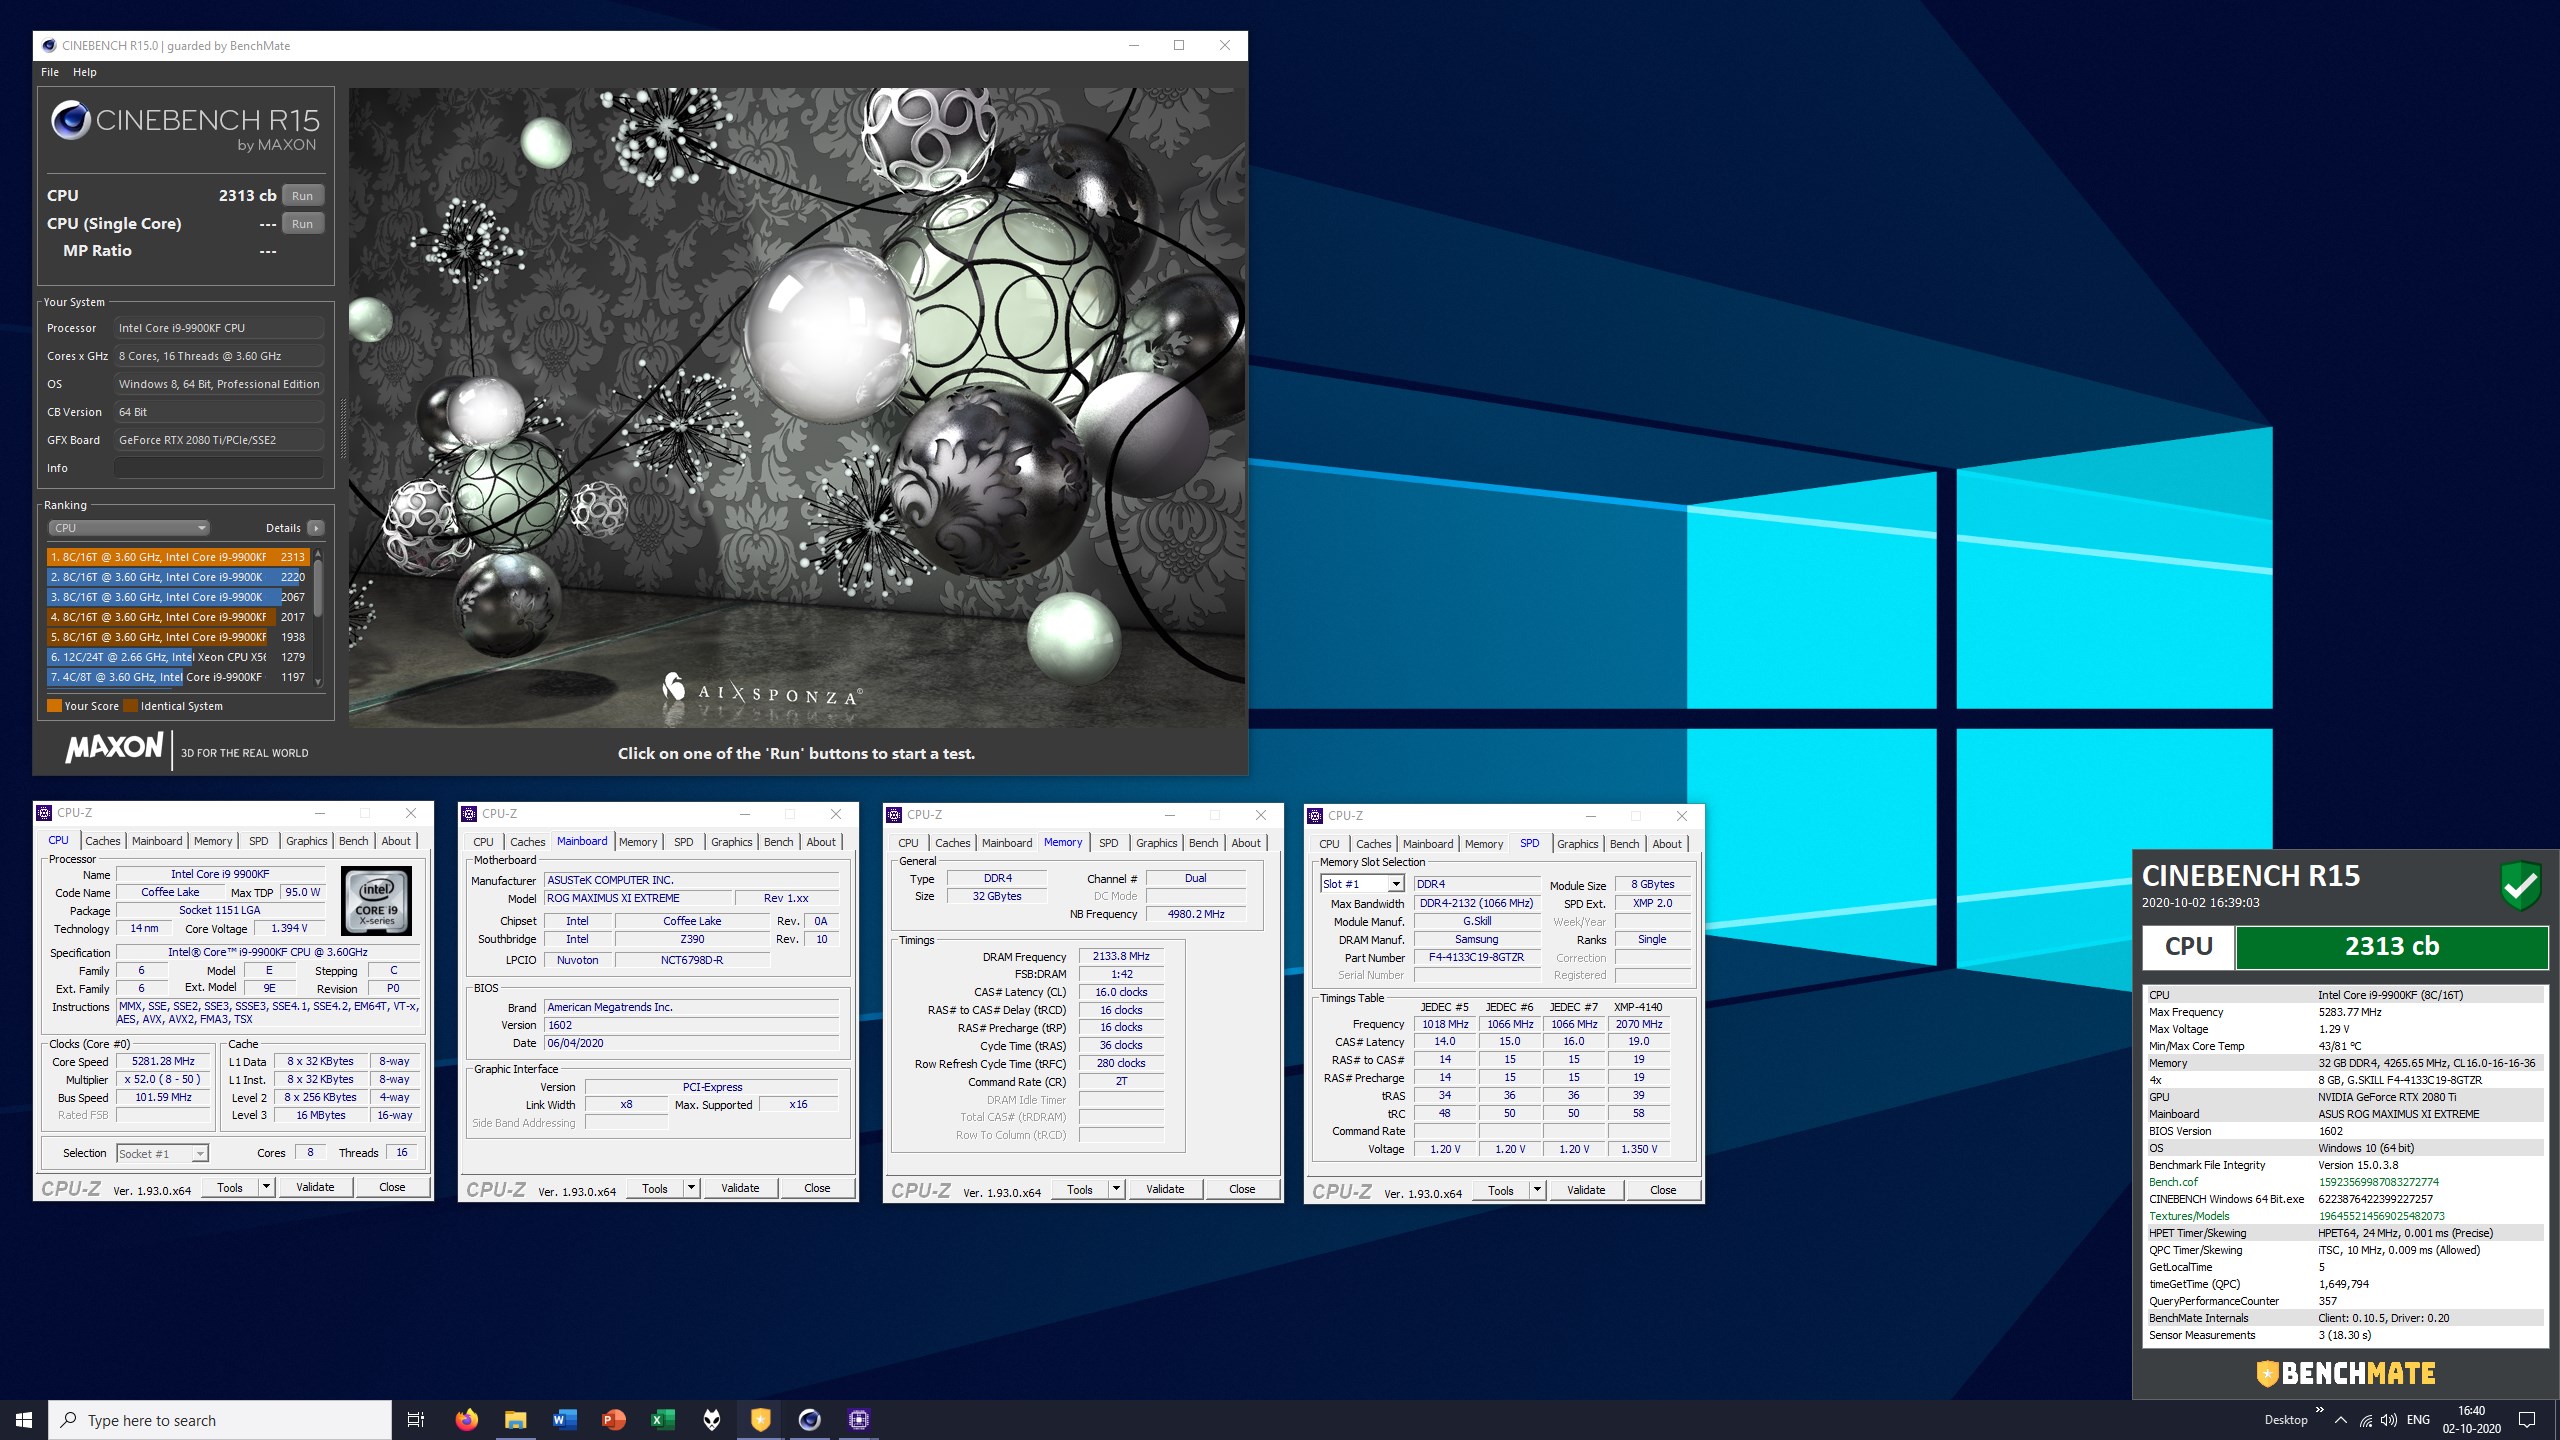Open Microsoft Word from taskbar
Screen dimensions: 2560x1440
coord(564,1420)
